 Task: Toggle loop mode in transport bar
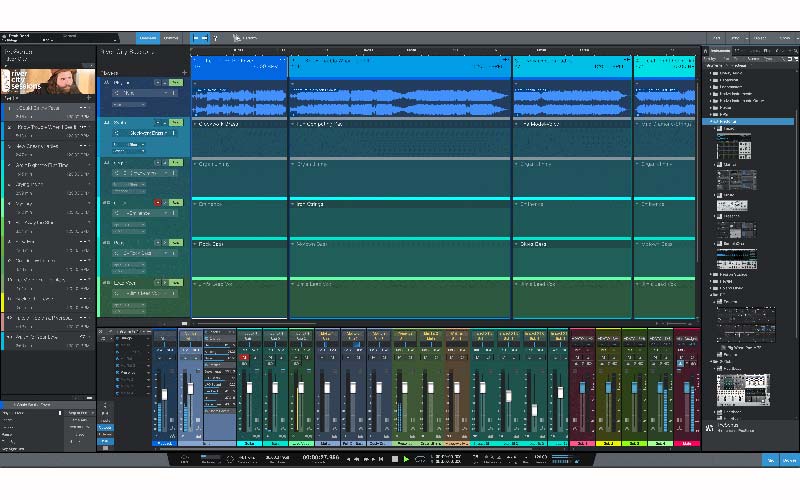pos(420,459)
